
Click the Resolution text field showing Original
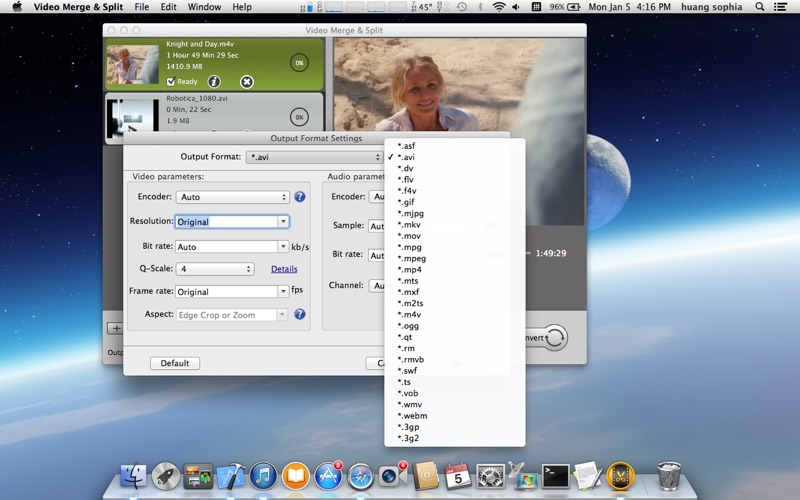[227, 221]
